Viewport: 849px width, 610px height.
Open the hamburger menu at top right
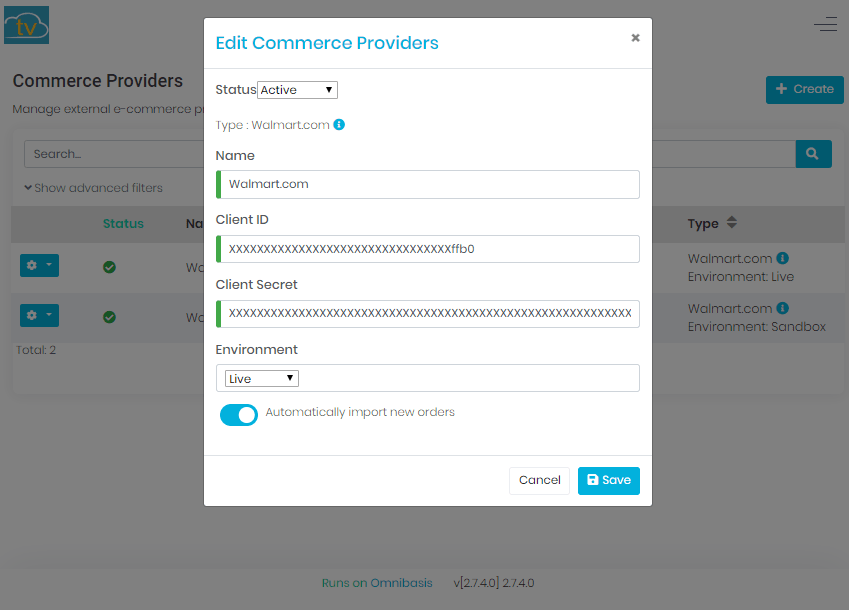(825, 24)
